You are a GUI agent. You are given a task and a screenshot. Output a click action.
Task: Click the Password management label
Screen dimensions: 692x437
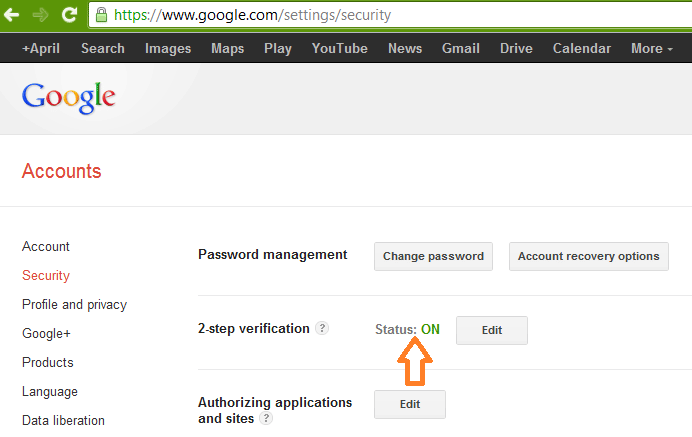(x=273, y=255)
